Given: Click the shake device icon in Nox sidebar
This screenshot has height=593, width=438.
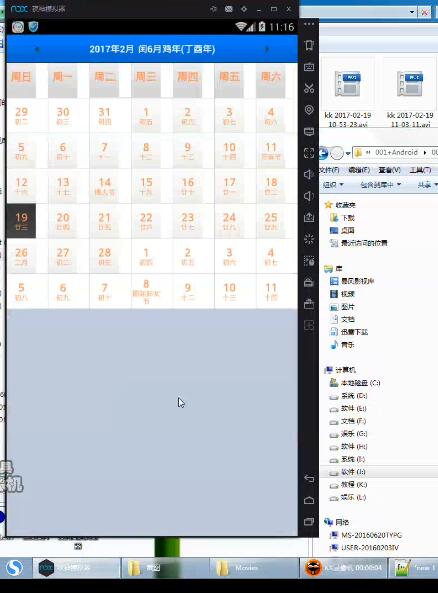Looking at the screenshot, I should coord(309,45).
